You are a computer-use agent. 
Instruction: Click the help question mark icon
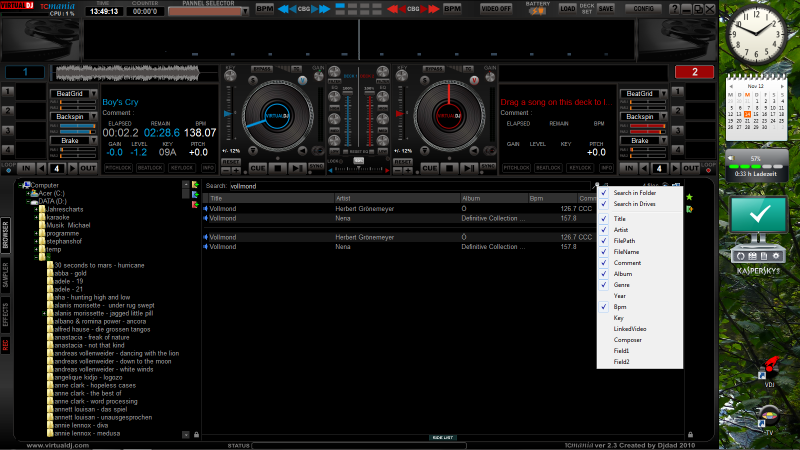pos(674,9)
